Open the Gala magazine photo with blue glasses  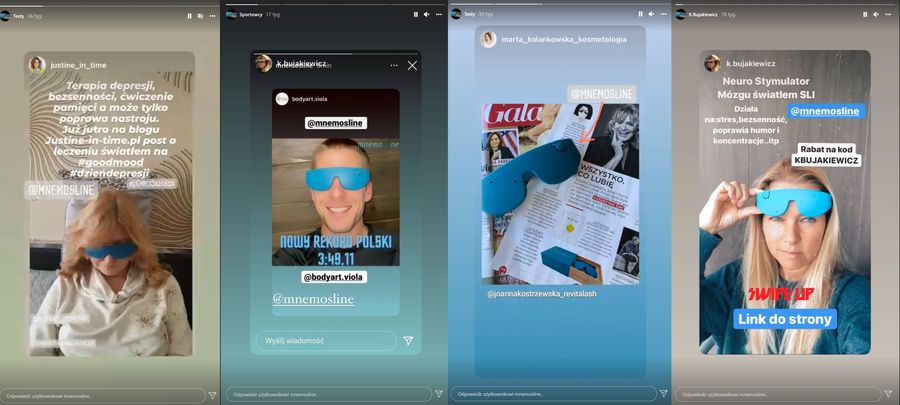(x=560, y=194)
